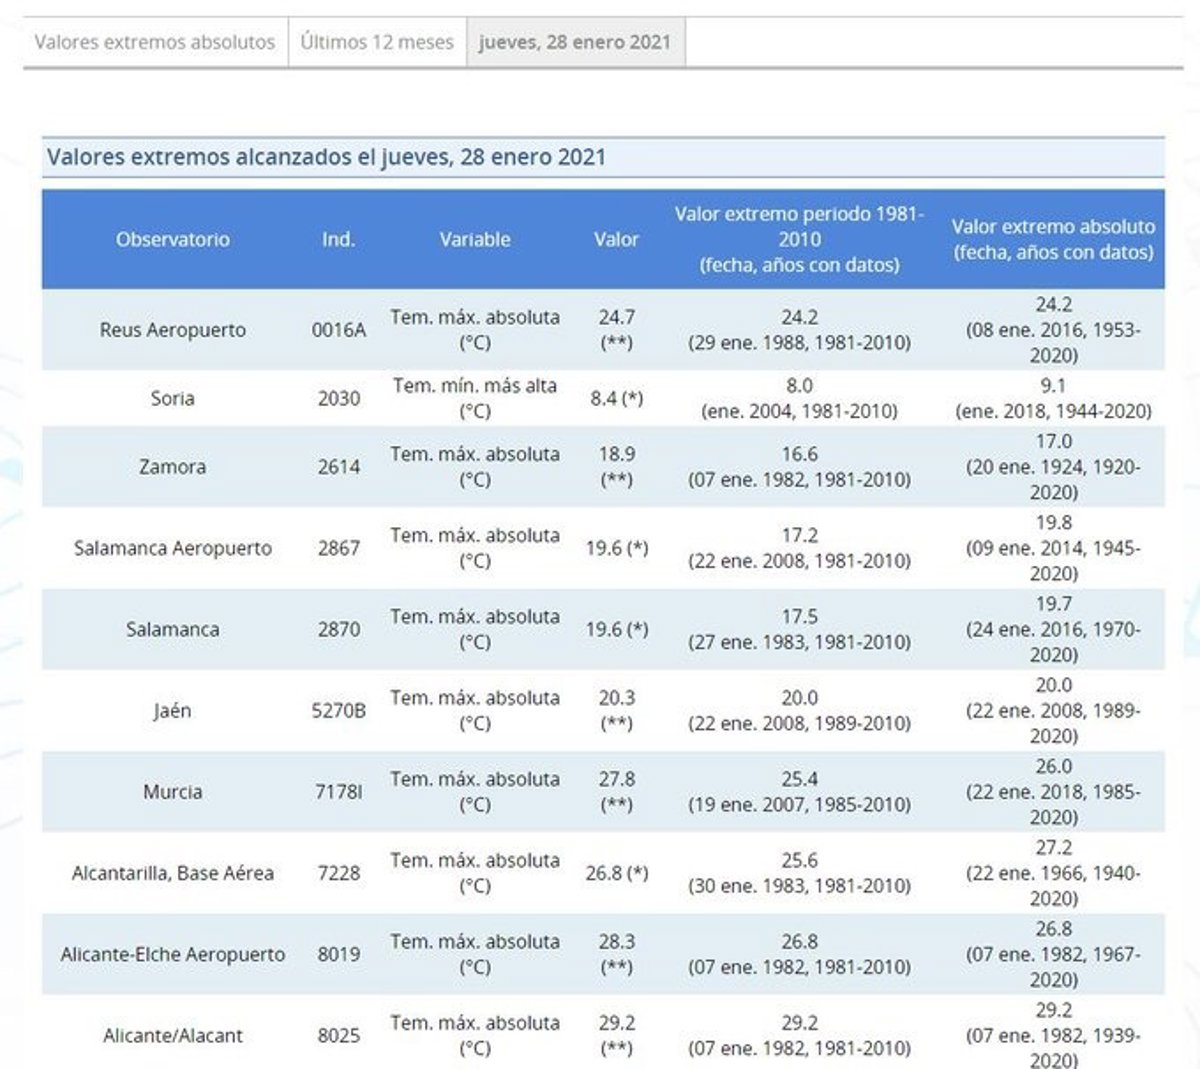
Task: Click the Alicante/Alacant observatory name
Action: (x=172, y=1036)
